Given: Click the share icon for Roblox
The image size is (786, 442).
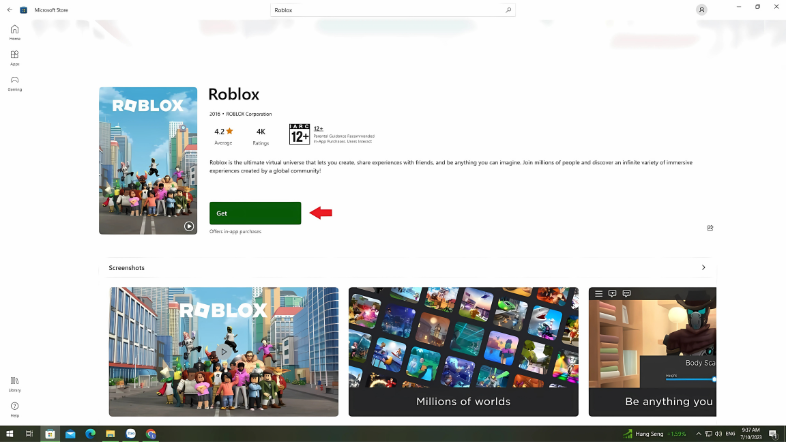Looking at the screenshot, I should pyautogui.click(x=710, y=228).
